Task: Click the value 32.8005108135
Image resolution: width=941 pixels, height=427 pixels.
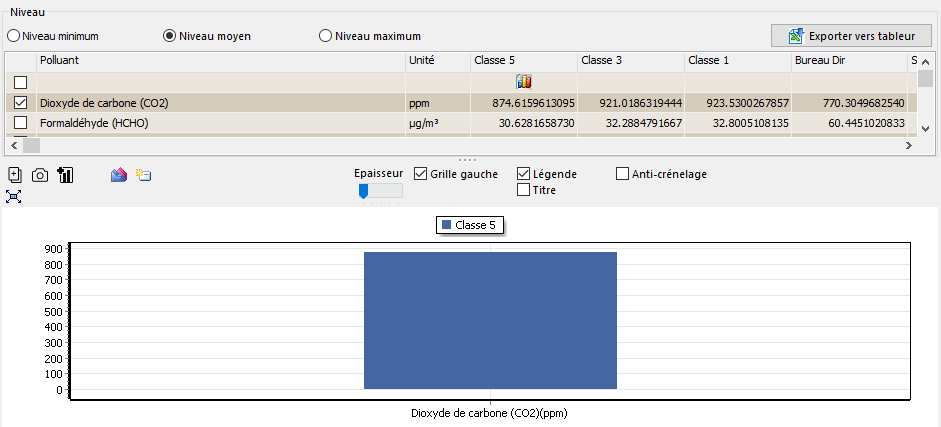Action: (750, 124)
